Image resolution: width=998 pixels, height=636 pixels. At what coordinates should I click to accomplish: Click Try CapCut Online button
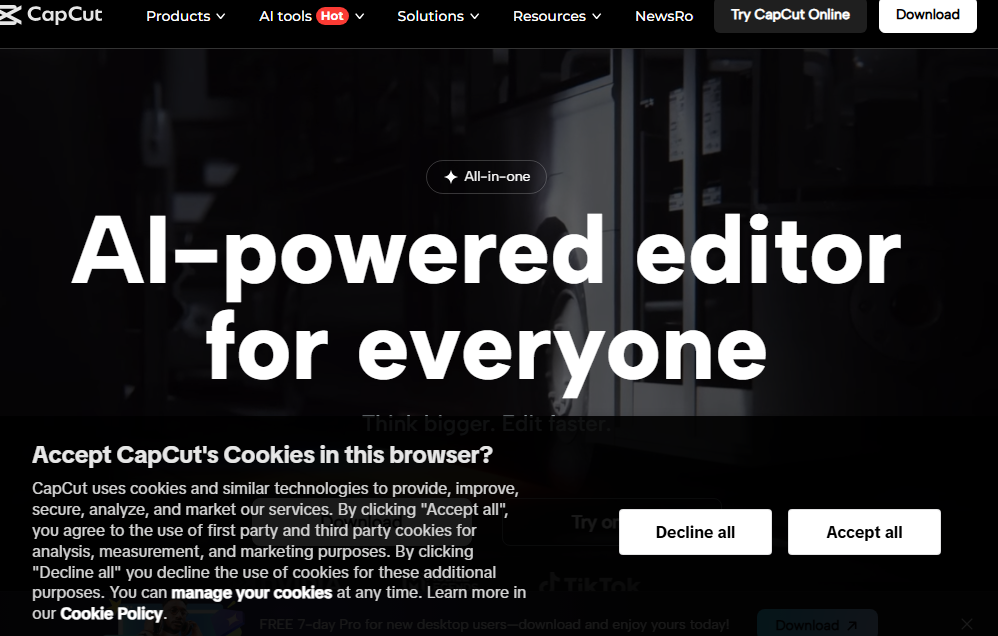coord(790,15)
